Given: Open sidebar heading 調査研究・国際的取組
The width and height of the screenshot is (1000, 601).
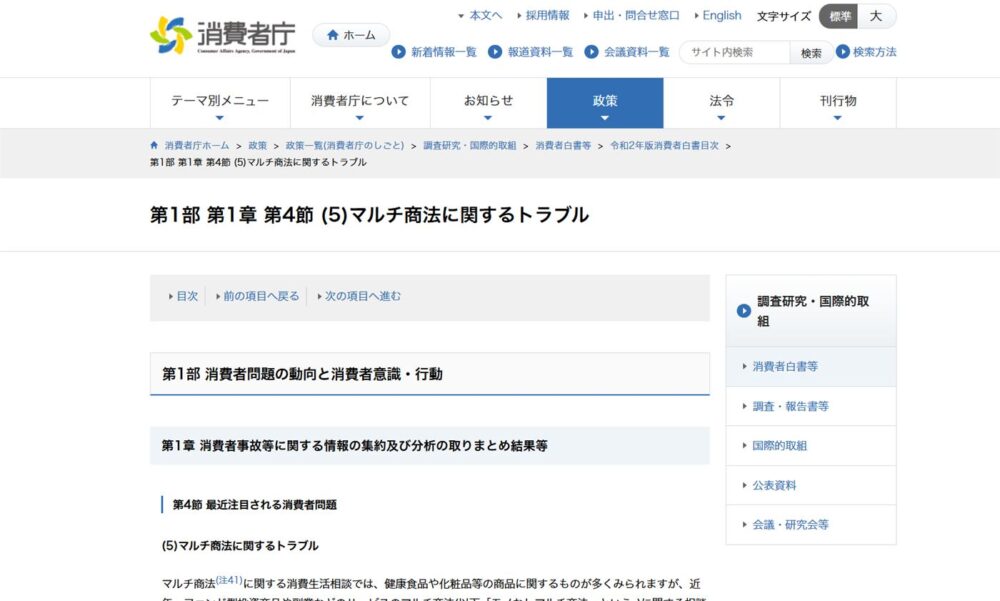Looking at the screenshot, I should point(812,311).
